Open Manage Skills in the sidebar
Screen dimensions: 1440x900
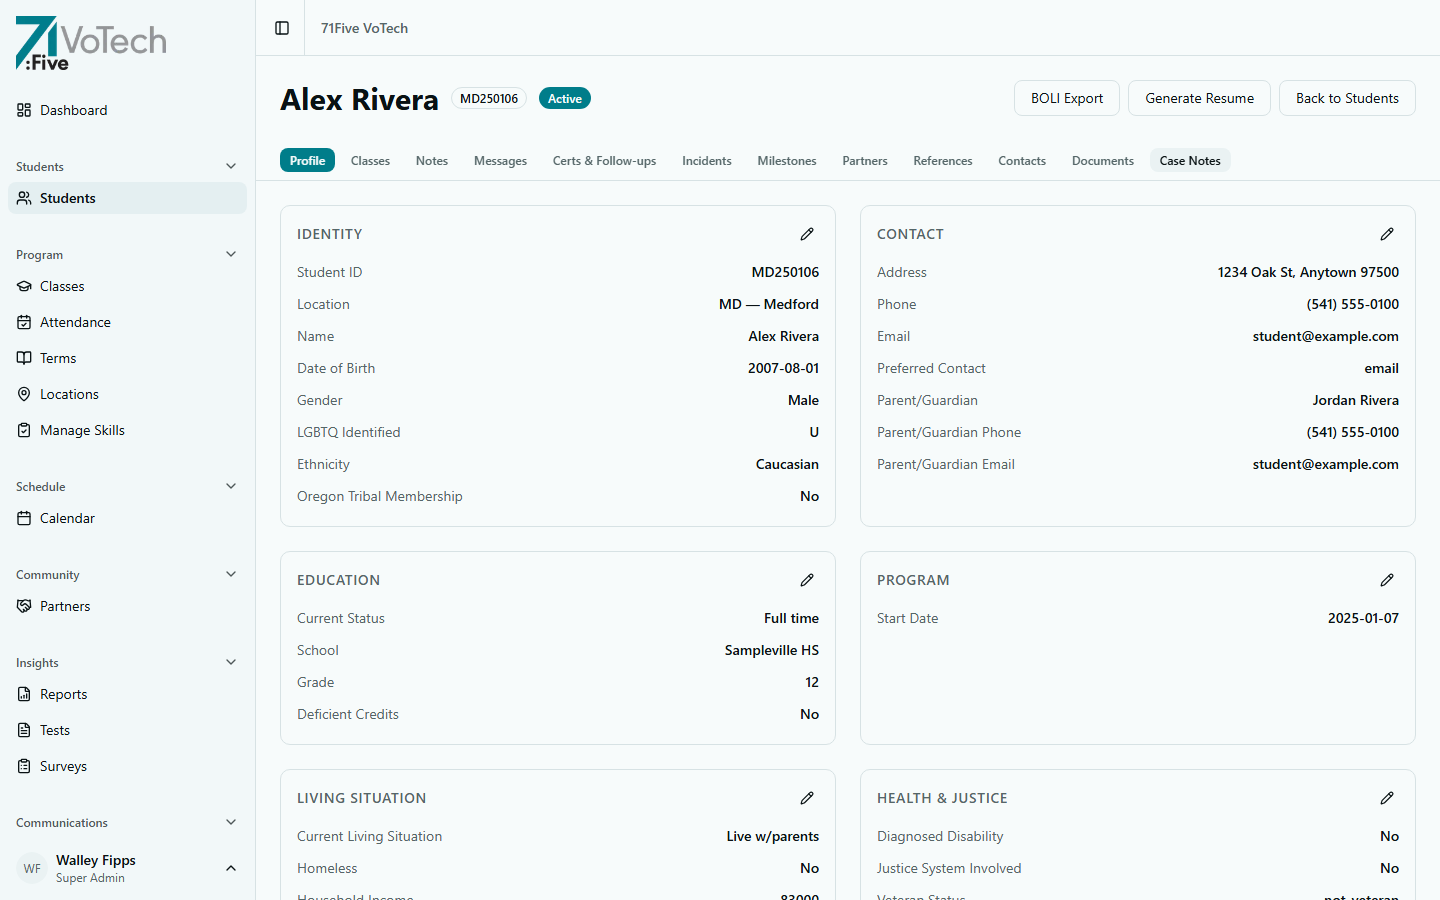pos(82,430)
